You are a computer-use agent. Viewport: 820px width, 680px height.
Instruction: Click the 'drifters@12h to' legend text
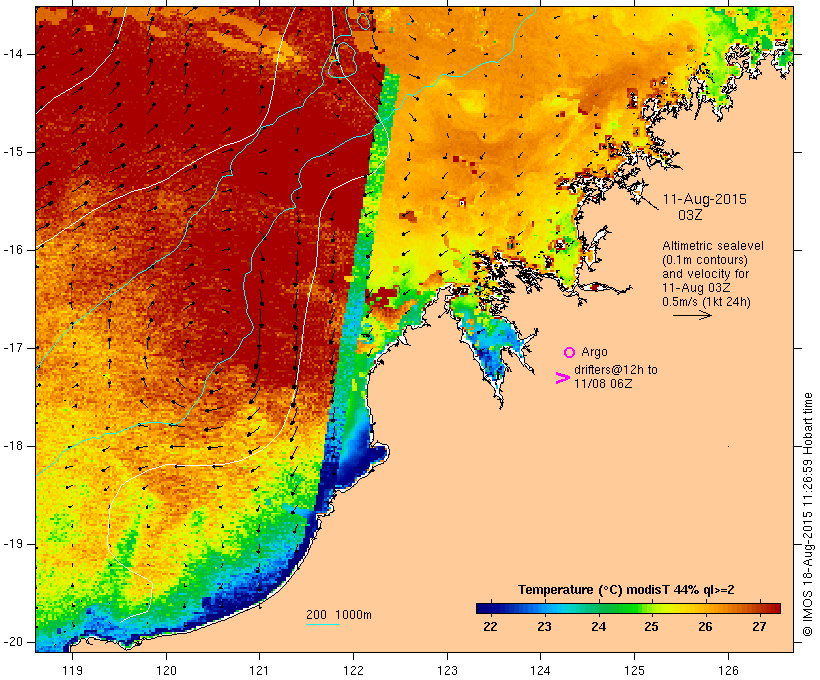pyautogui.click(x=616, y=369)
